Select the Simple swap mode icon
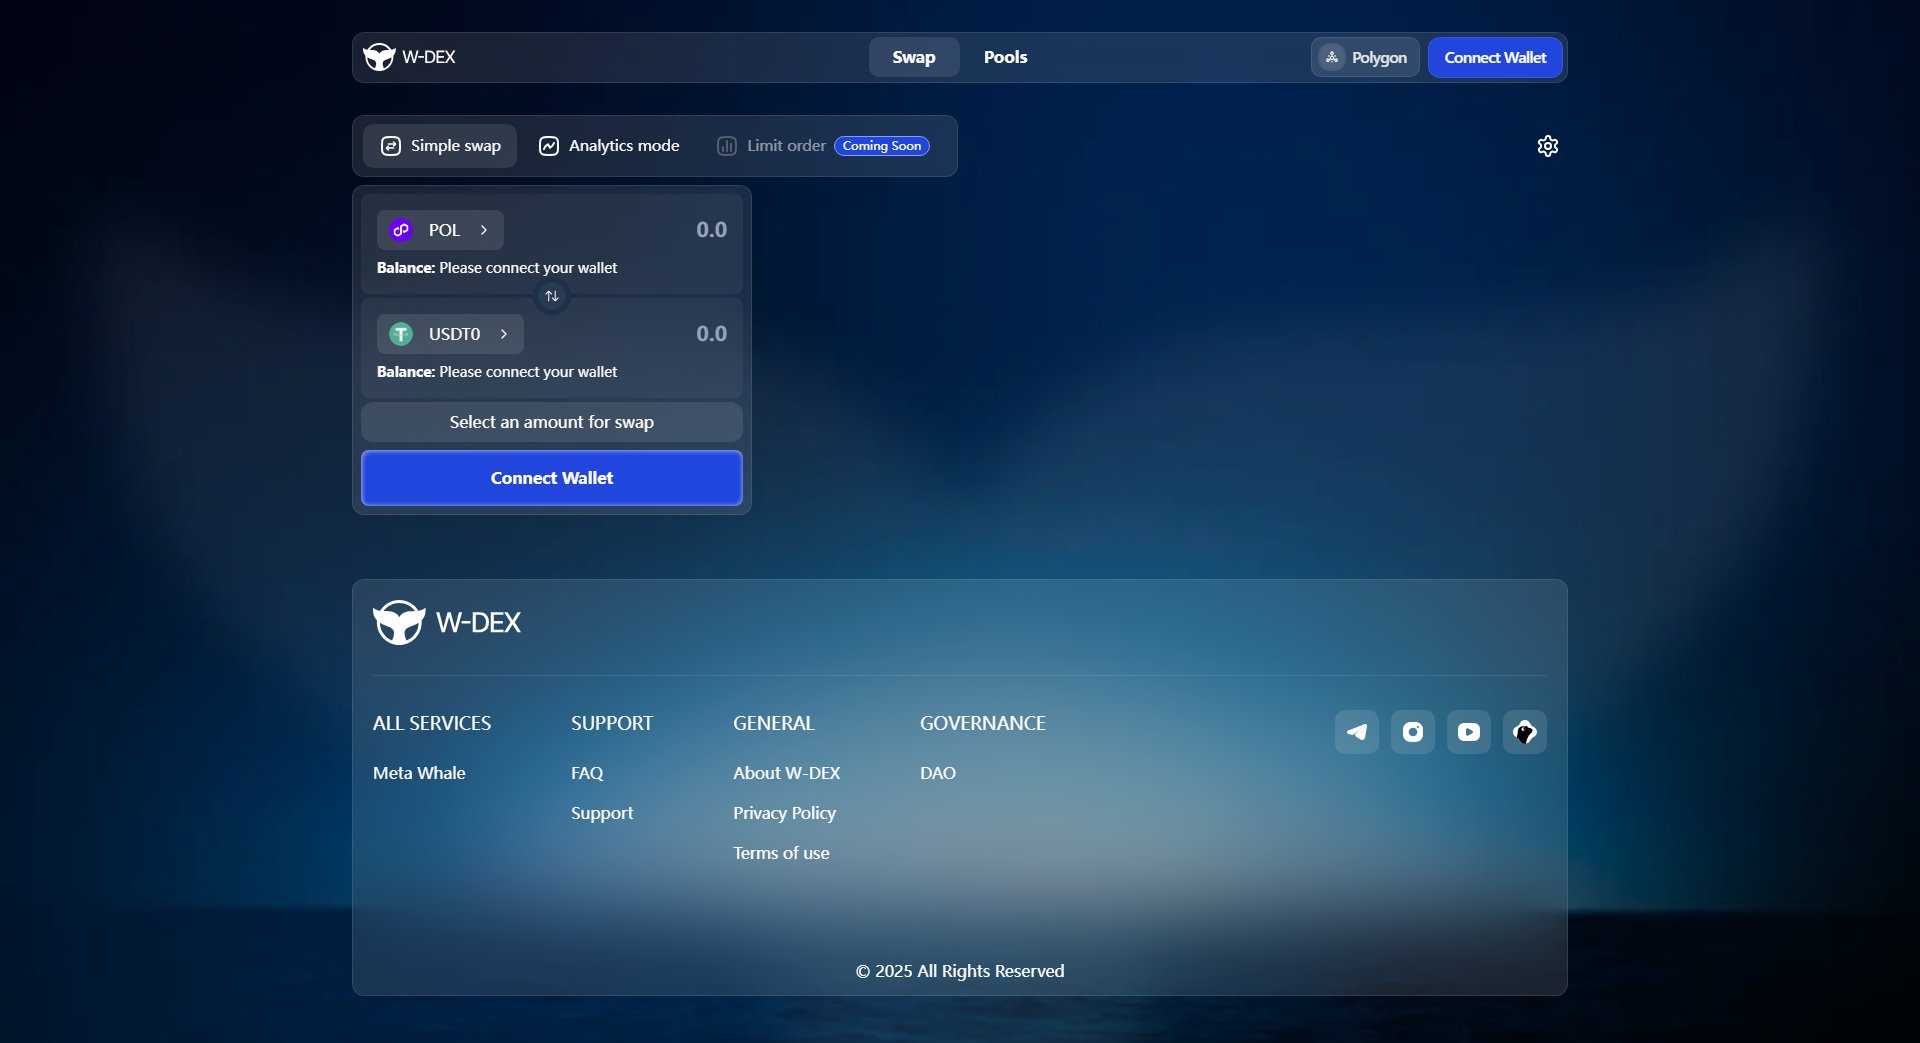The height and width of the screenshot is (1043, 1920). coord(391,145)
